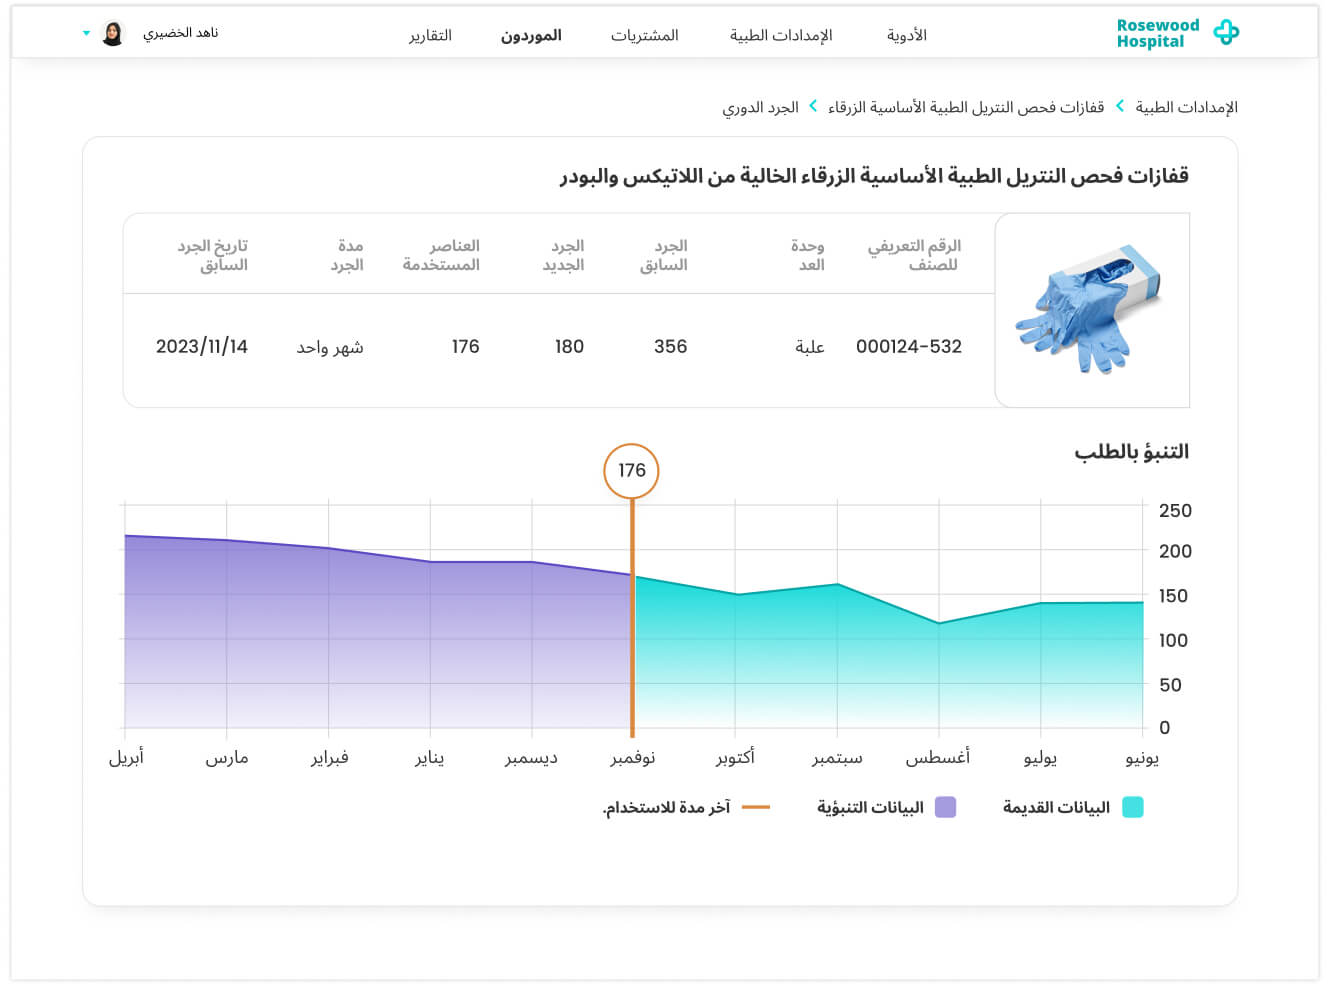The image size is (1330, 985).
Task: Click the Rosewood Hospital cross logo icon
Action: pyautogui.click(x=1225, y=33)
